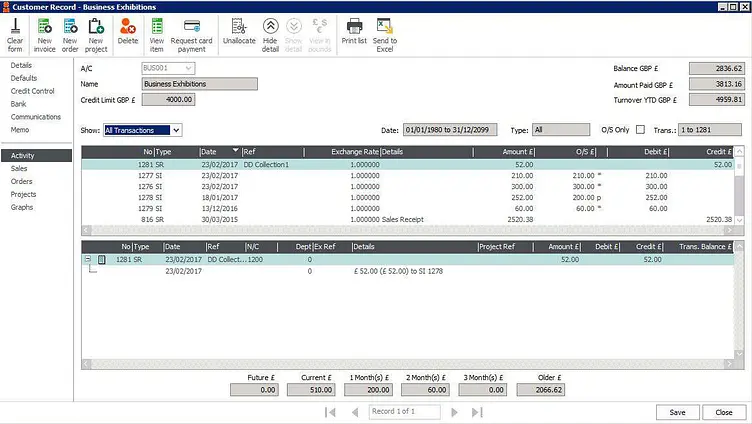Open the Communications tab
Image resolution: width=752 pixels, height=424 pixels.
pyautogui.click(x=36, y=117)
